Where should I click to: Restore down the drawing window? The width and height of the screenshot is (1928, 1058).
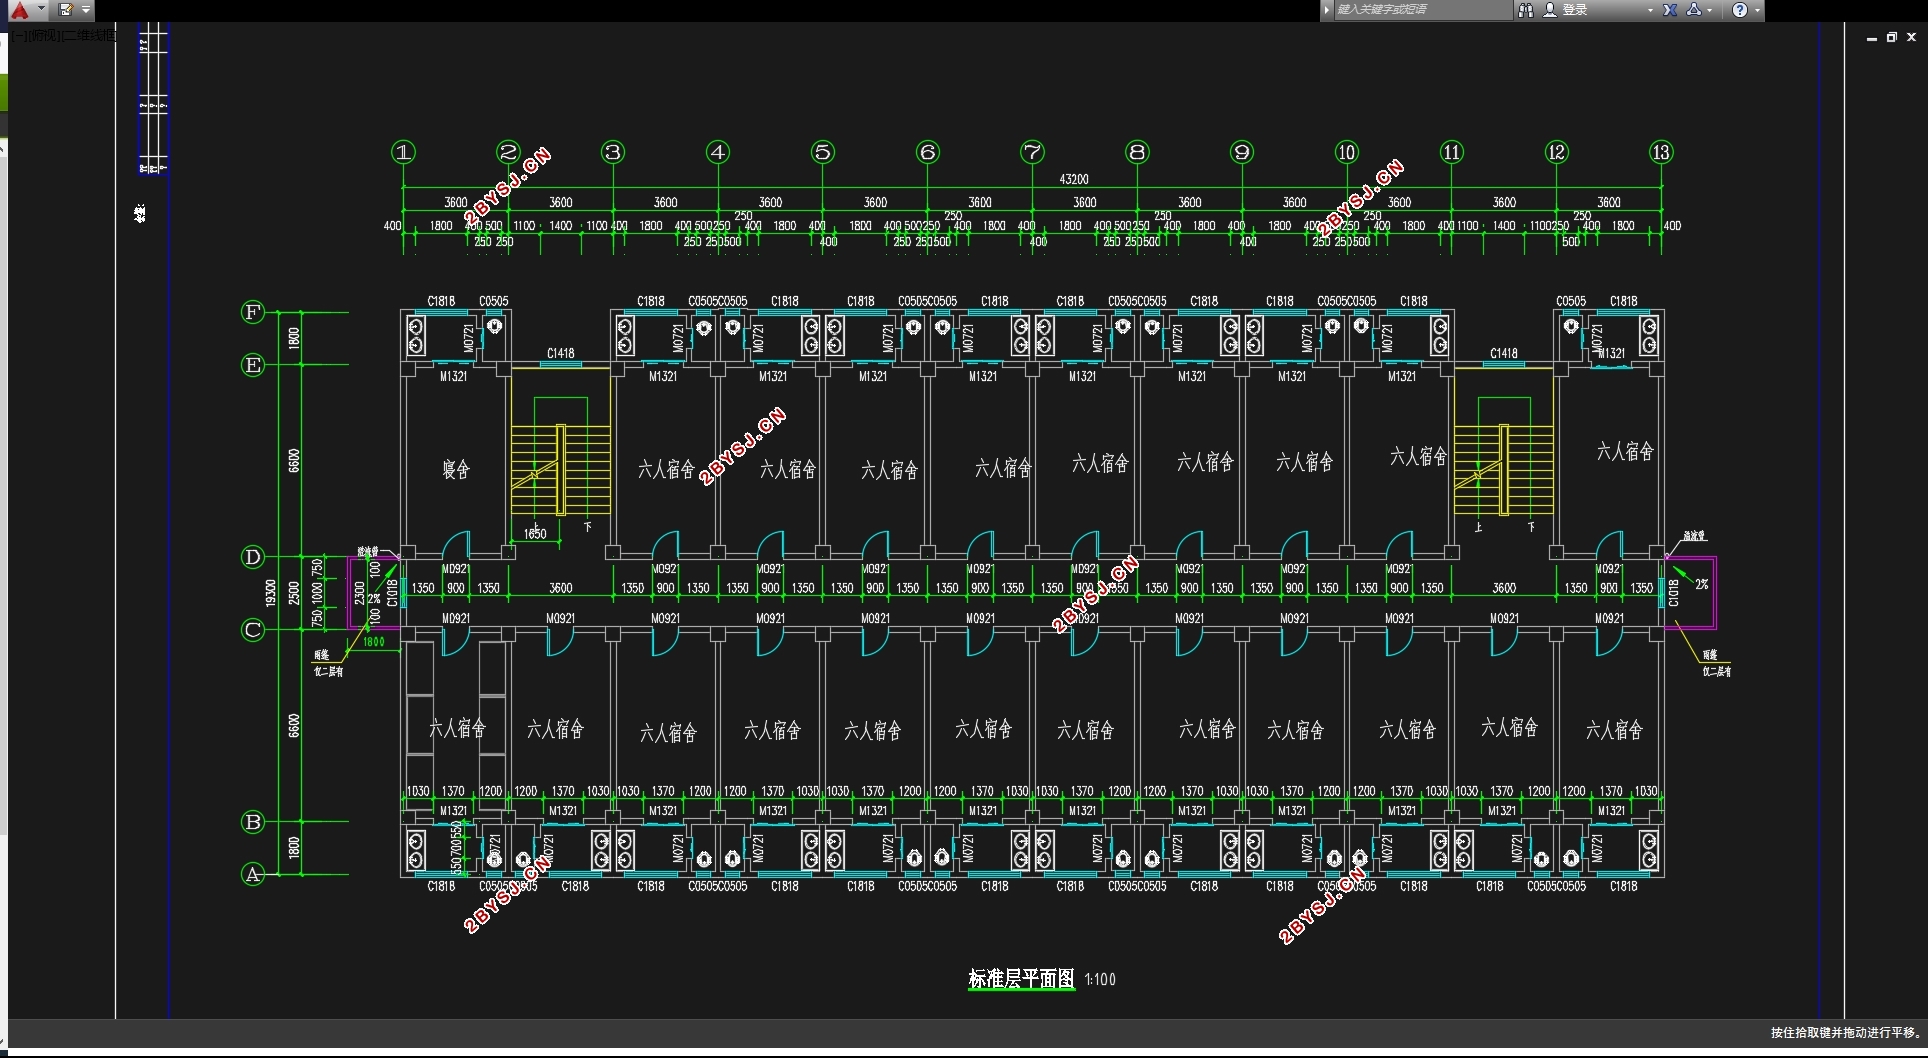click(1892, 37)
